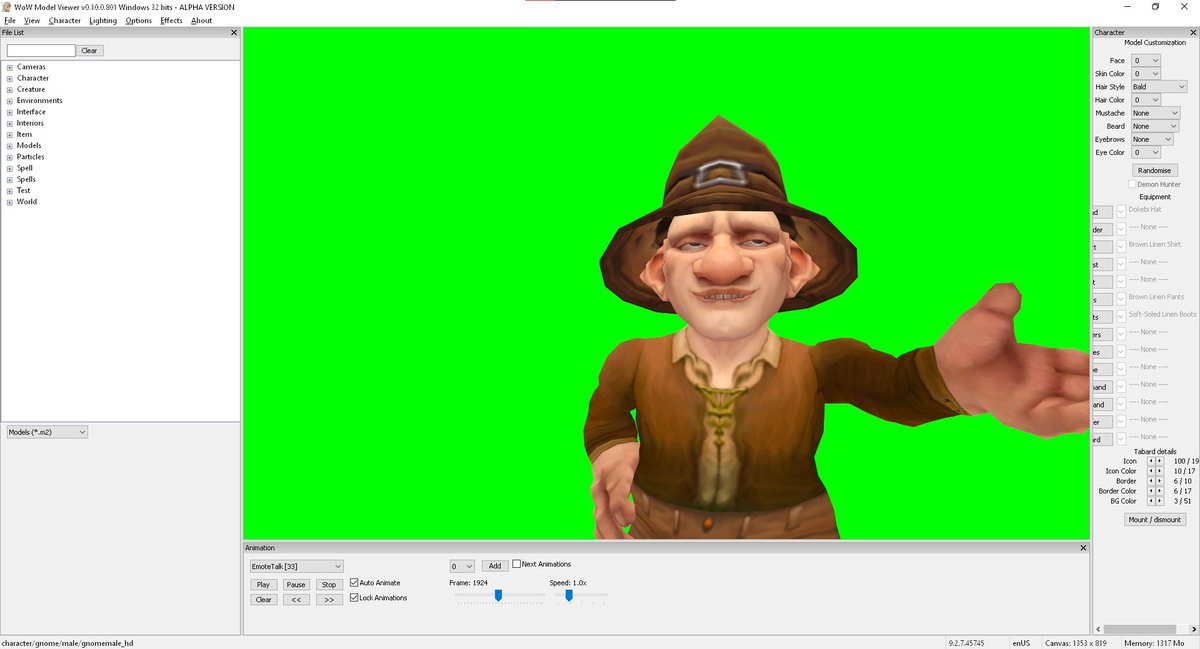The width and height of the screenshot is (1200, 649).
Task: Close the Animation panel
Action: [x=1083, y=548]
